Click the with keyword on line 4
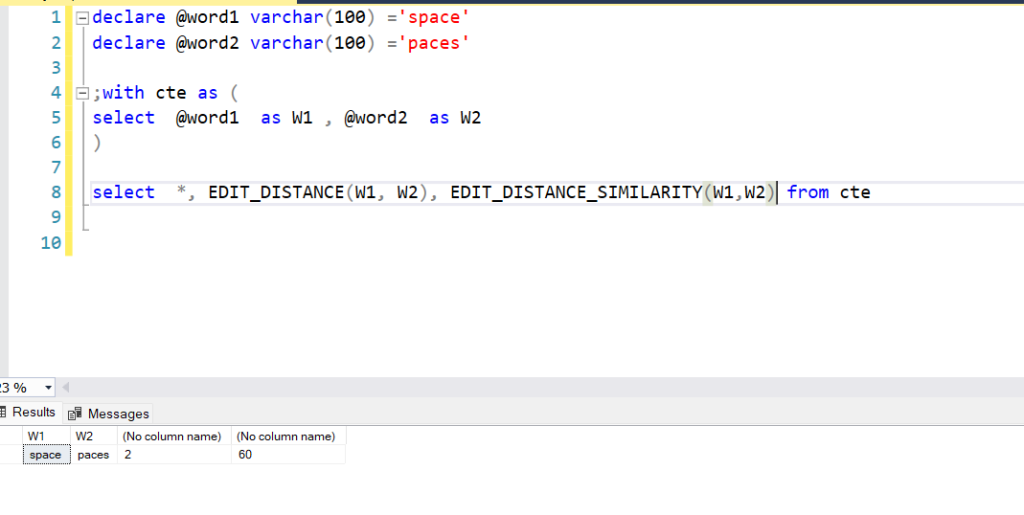 click(123, 93)
